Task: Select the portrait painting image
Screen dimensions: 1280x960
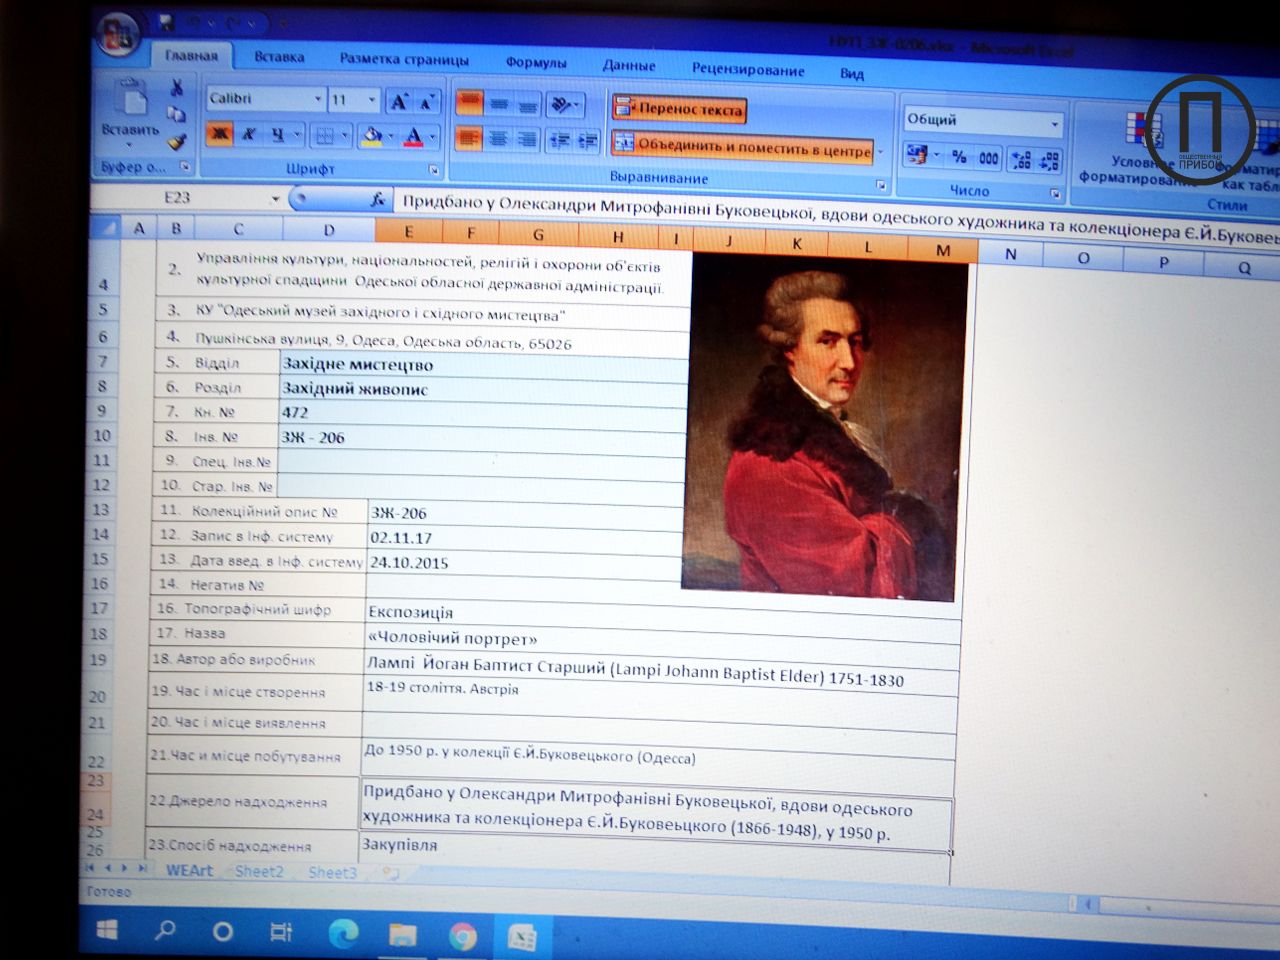Action: [824, 426]
